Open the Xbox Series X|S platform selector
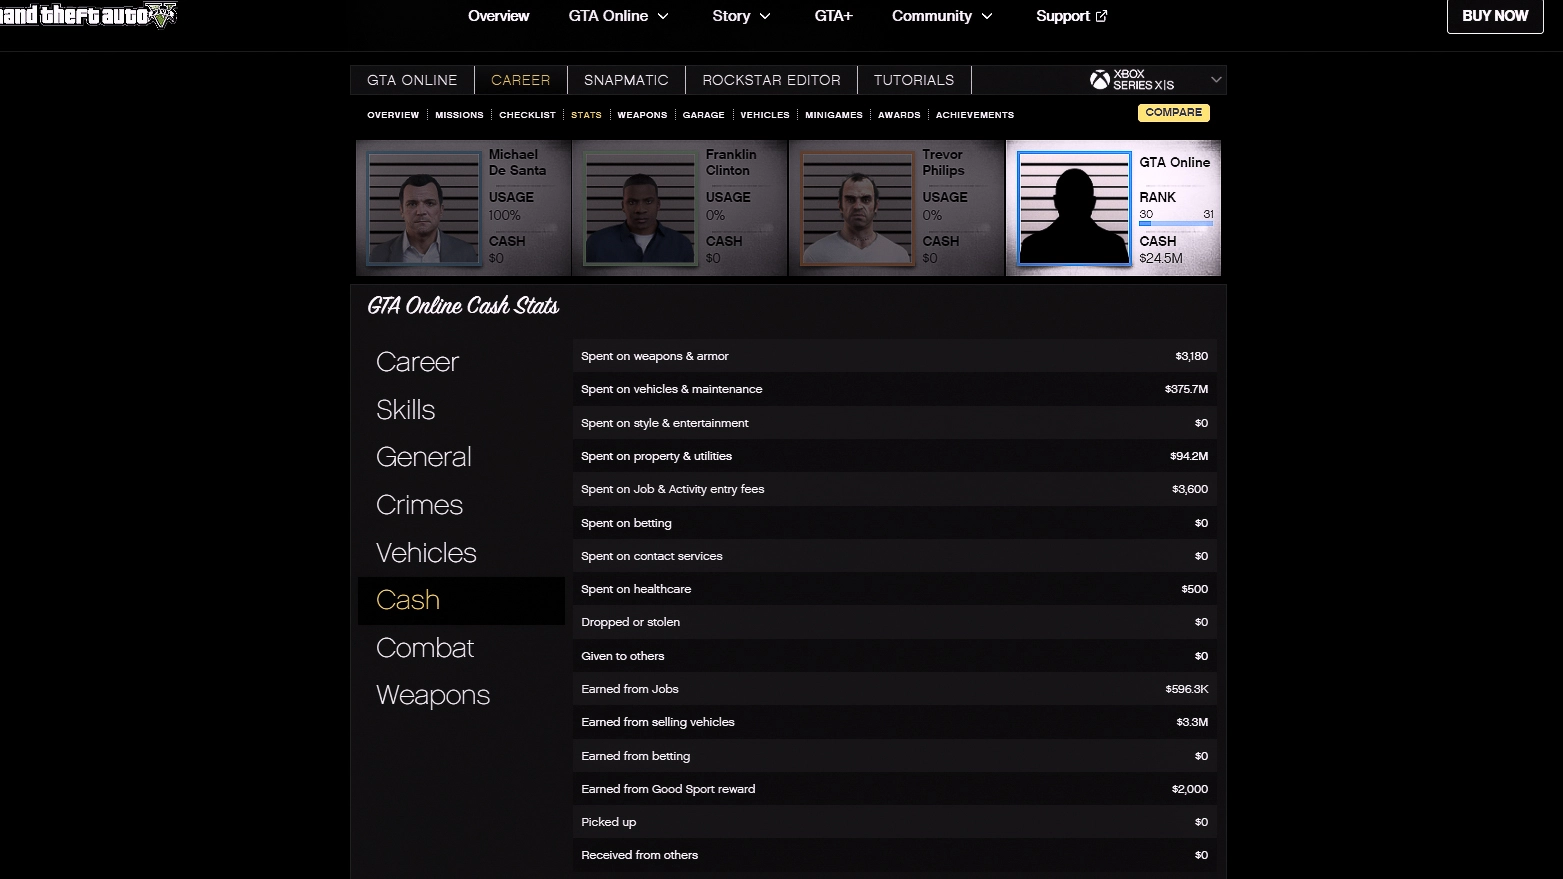 click(x=1156, y=80)
